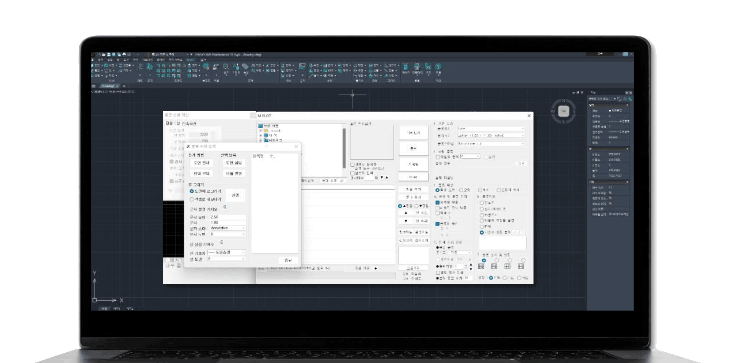The height and width of the screenshot is (363, 737).
Task: Click the yellow open-folder icon in quick access toolbar
Action: point(104,55)
